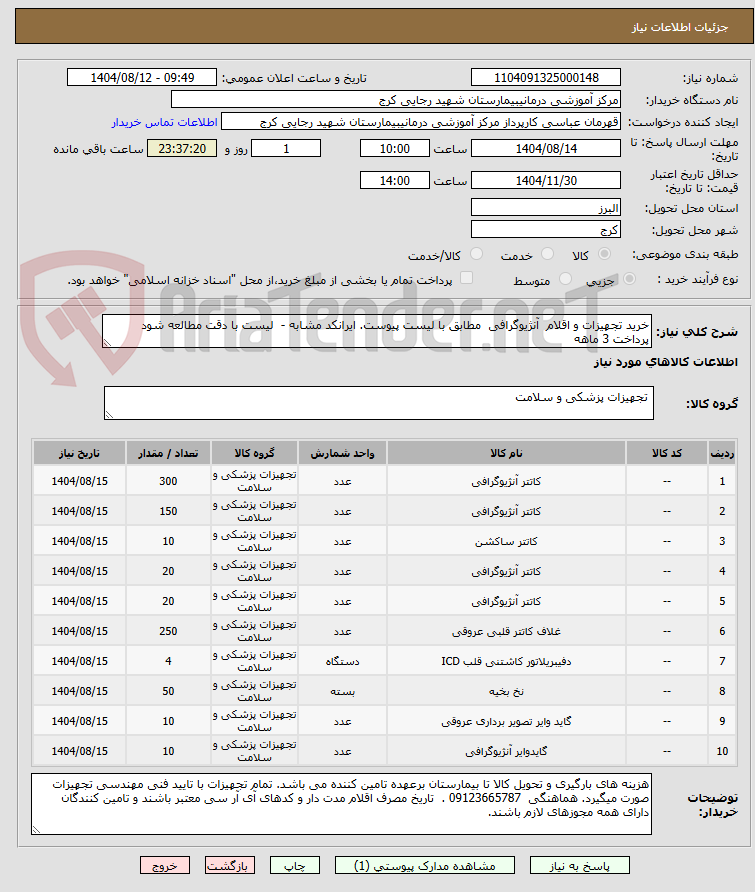Click the بازگشت back button
Screen dimensions: 755x892
(x=230, y=866)
